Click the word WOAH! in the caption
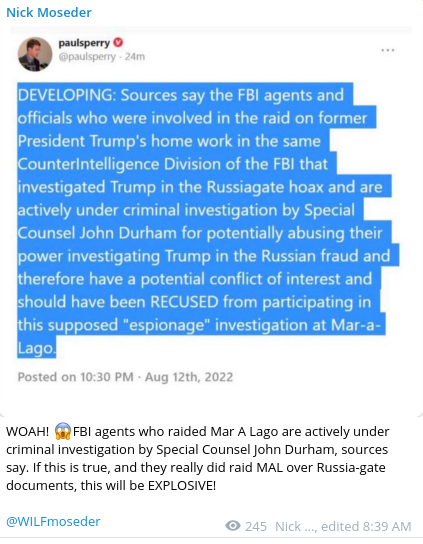 coord(28,432)
